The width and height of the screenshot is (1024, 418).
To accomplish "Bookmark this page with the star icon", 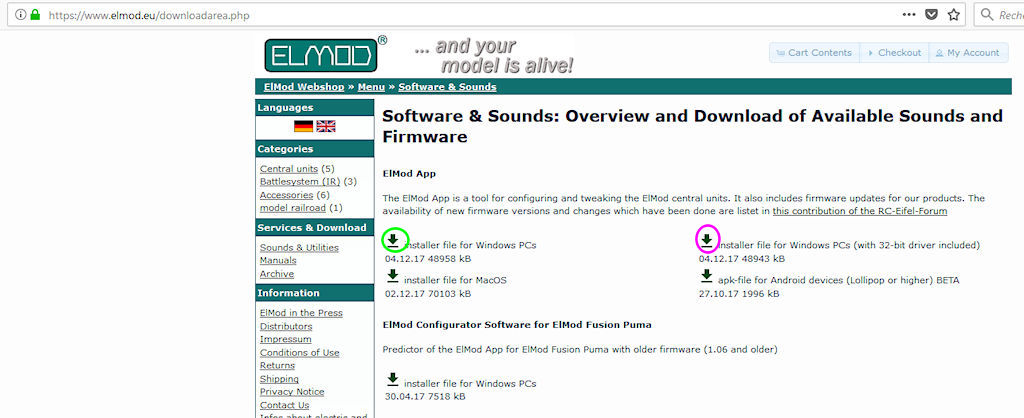I will (x=954, y=14).
